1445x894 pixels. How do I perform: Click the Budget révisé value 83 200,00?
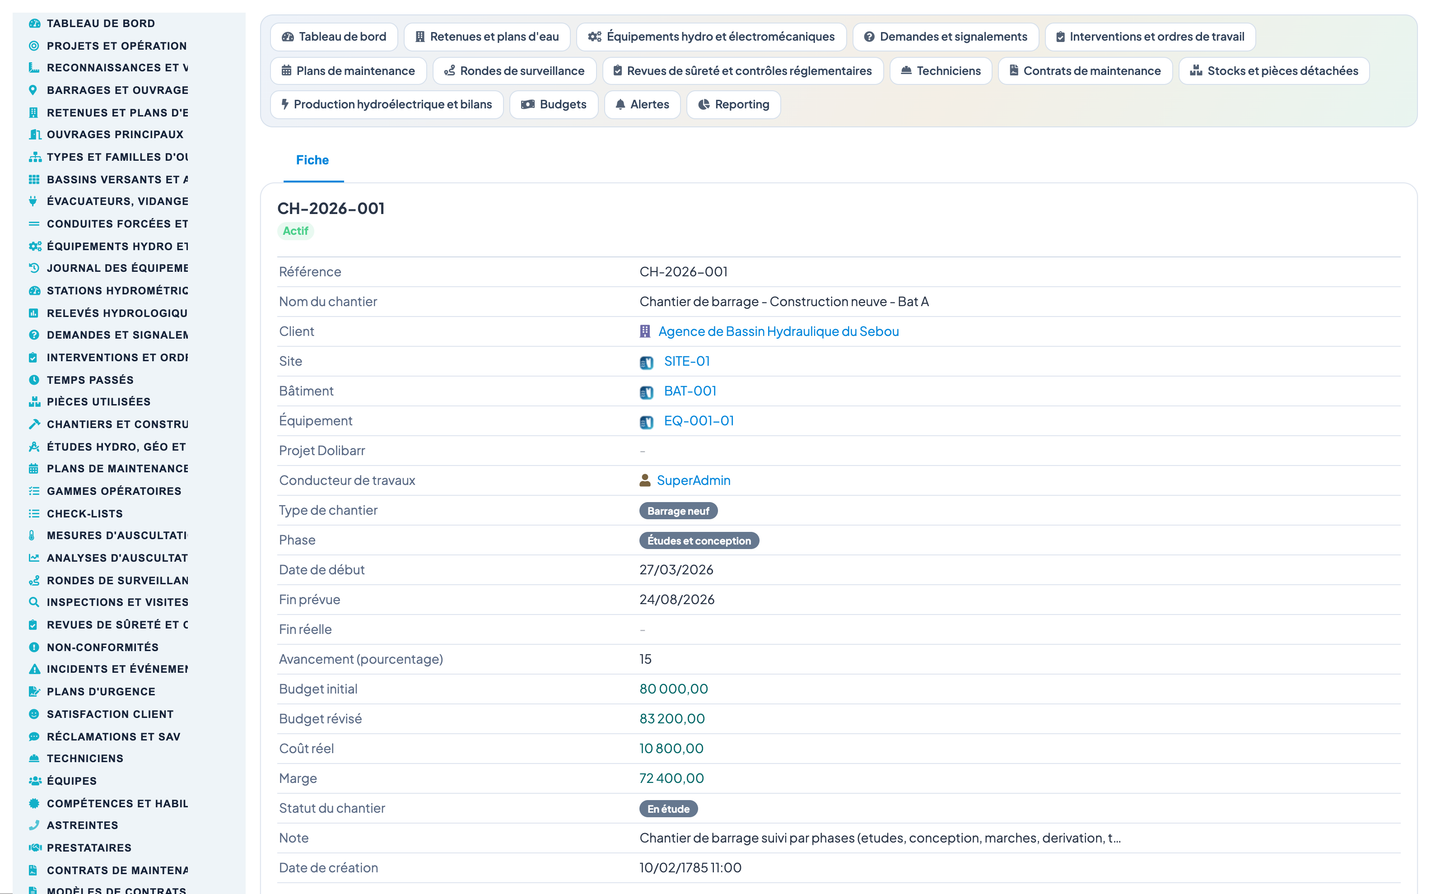pos(672,719)
